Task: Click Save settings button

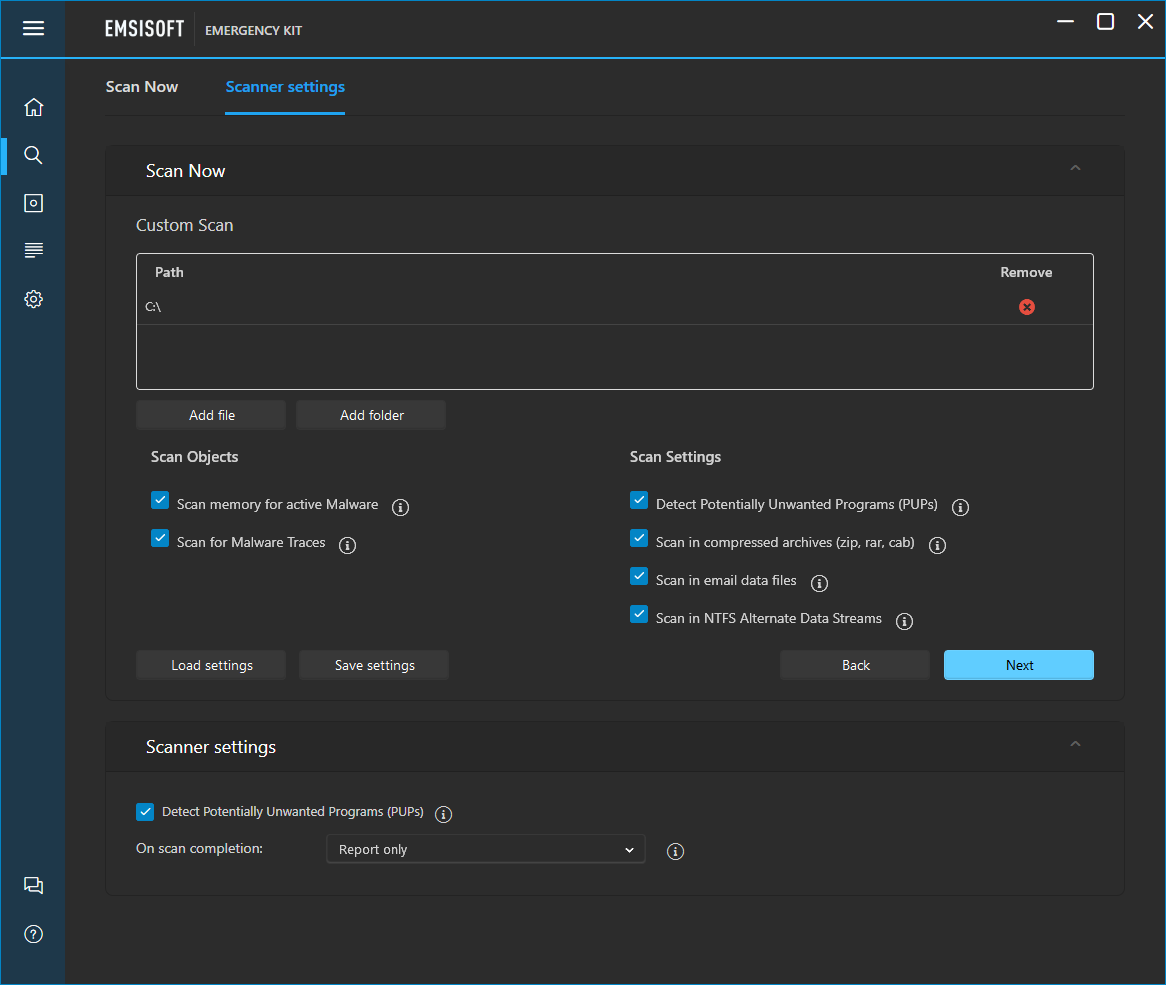Action: click(374, 665)
